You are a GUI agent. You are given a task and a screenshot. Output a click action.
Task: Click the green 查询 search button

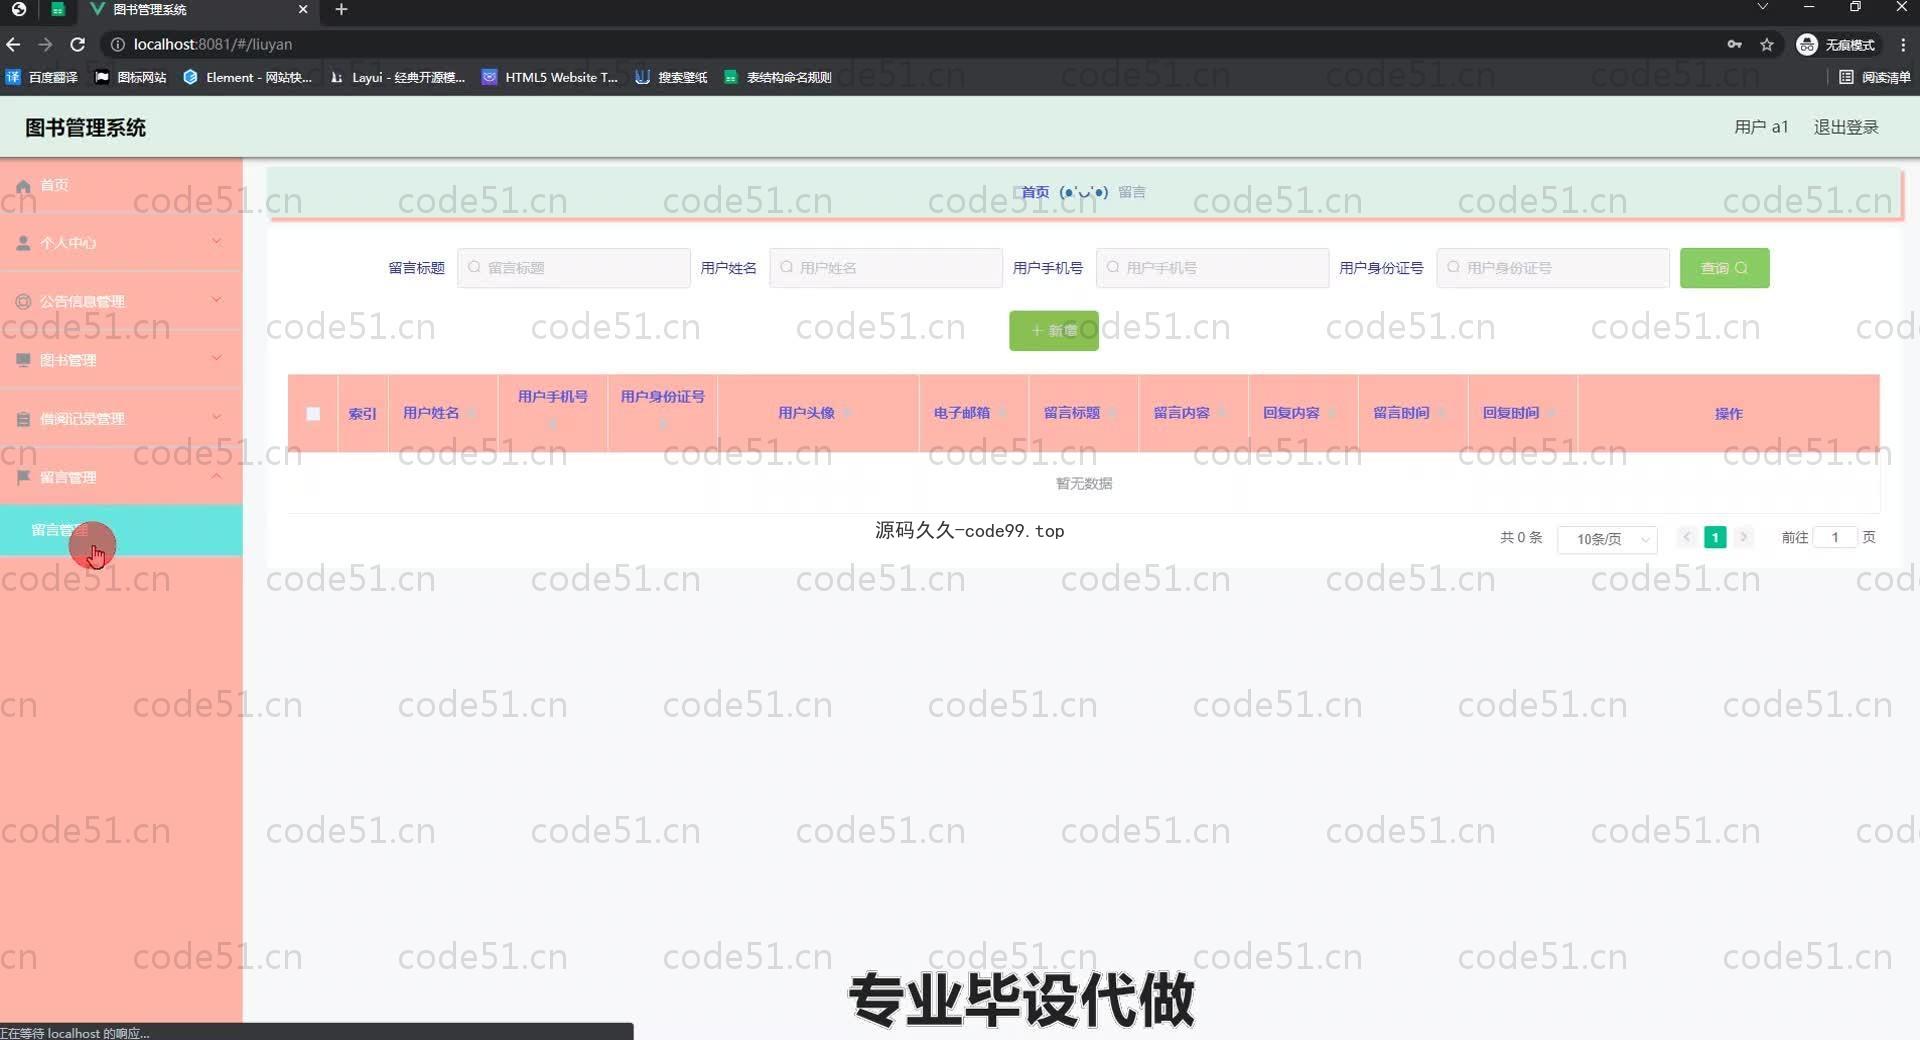pos(1724,268)
